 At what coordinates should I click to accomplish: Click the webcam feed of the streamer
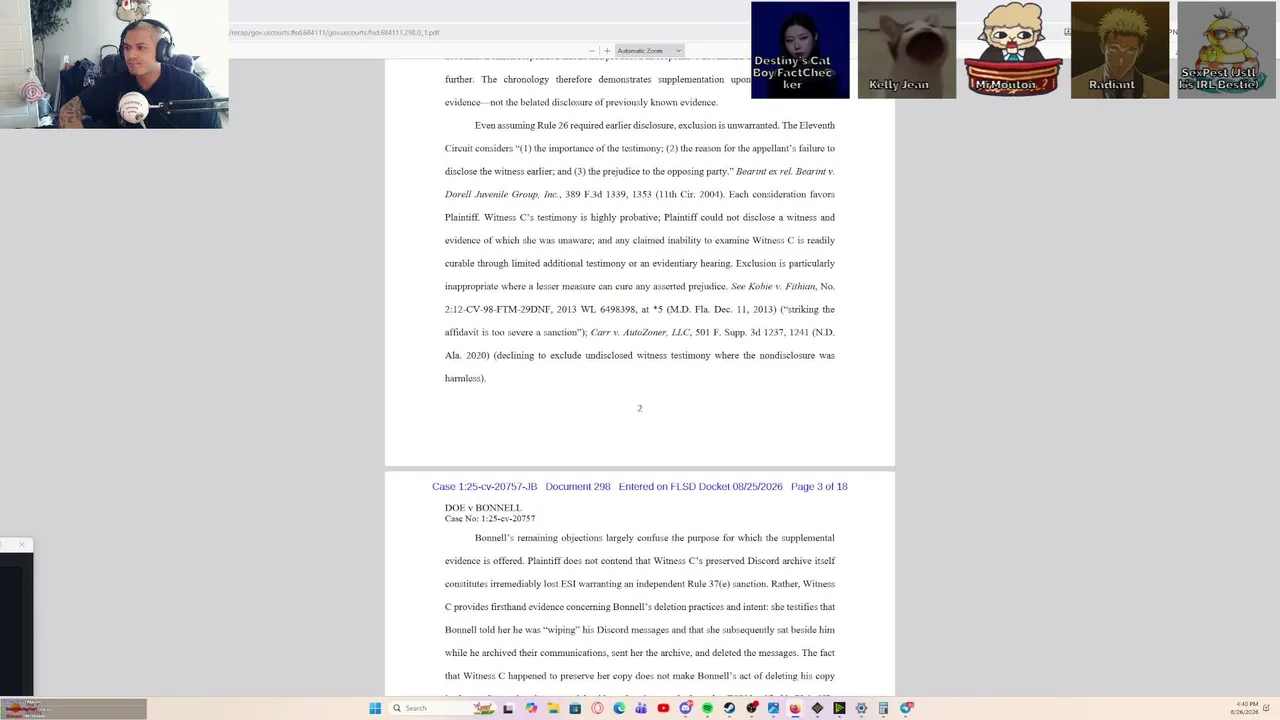coord(114,64)
